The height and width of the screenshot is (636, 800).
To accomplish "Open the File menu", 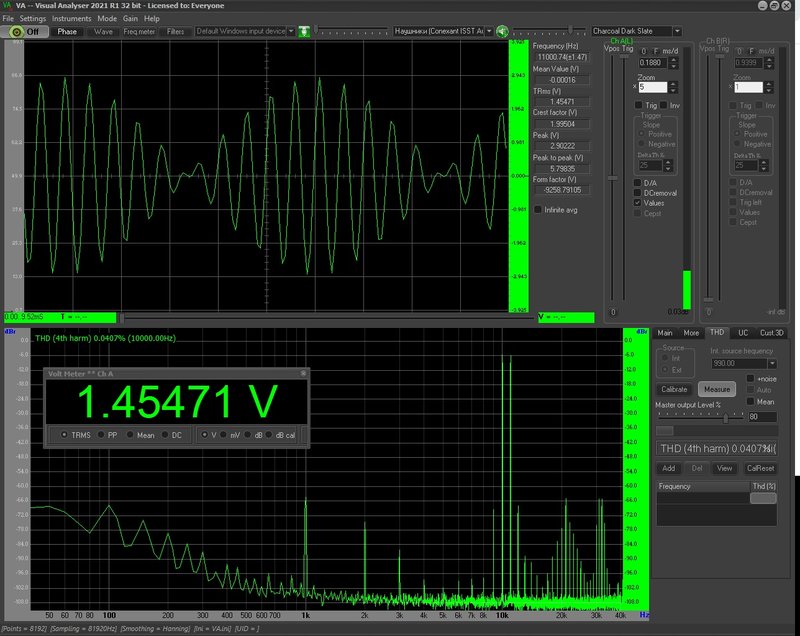I will click(x=8, y=18).
